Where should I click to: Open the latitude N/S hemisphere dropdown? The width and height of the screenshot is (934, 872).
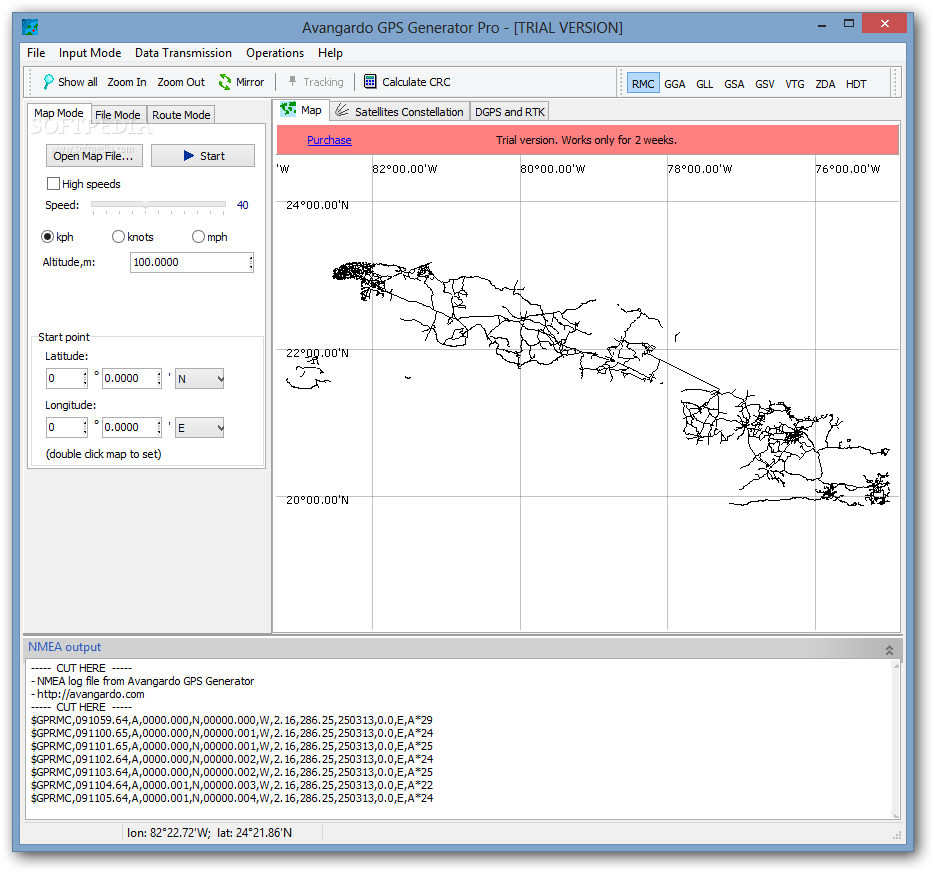click(x=200, y=379)
